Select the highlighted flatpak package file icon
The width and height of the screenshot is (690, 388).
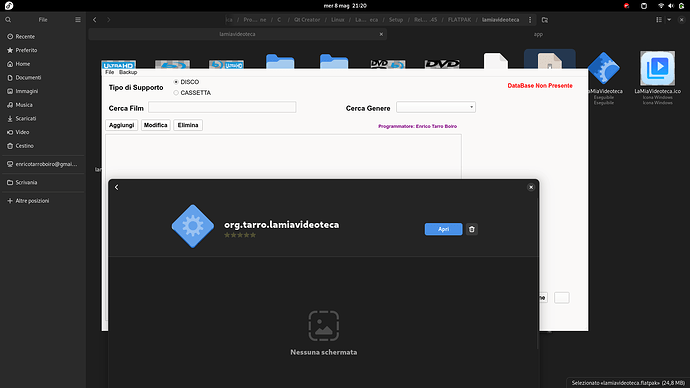point(550,60)
